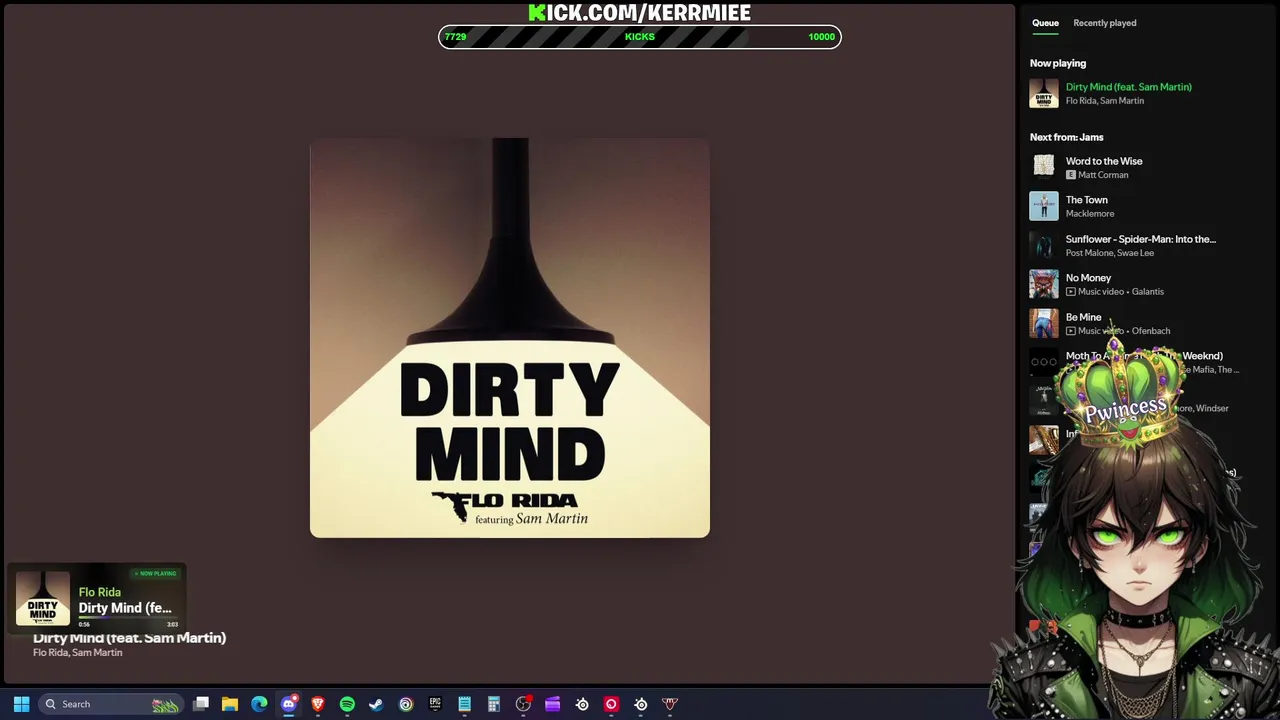Click the Kicks goal progress bar
The height and width of the screenshot is (720, 1280).
coord(640,37)
